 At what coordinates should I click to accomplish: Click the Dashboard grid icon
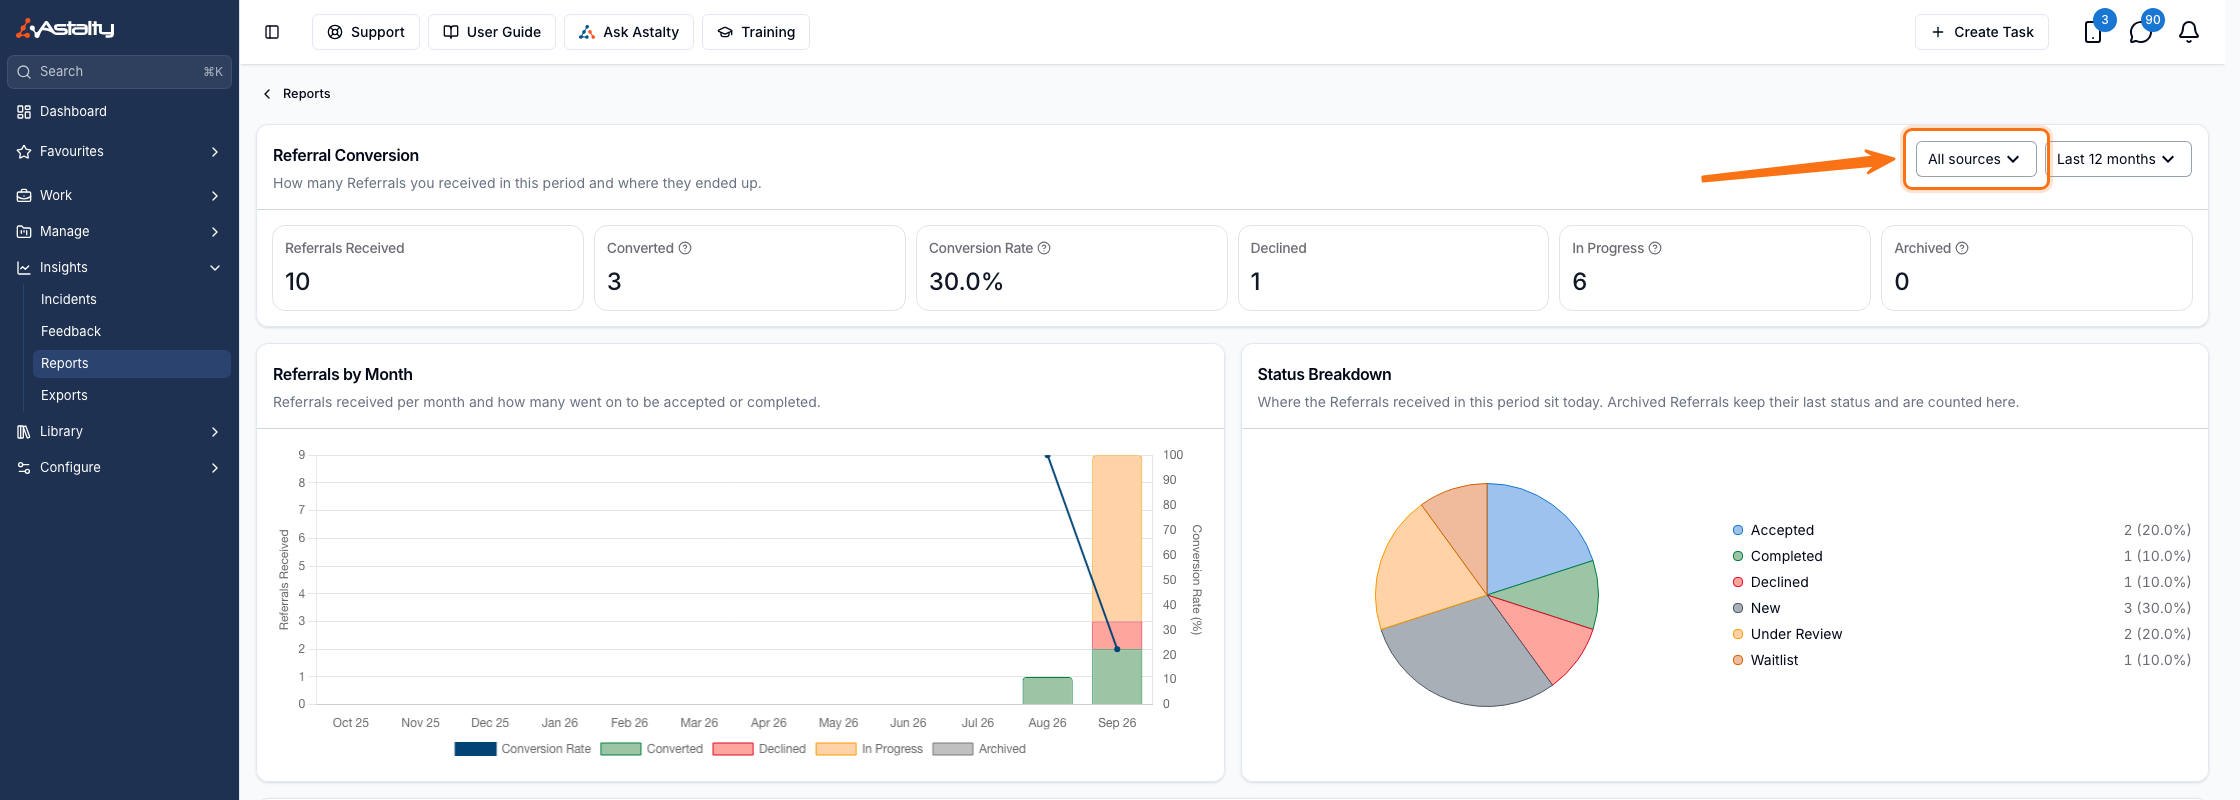pos(24,112)
